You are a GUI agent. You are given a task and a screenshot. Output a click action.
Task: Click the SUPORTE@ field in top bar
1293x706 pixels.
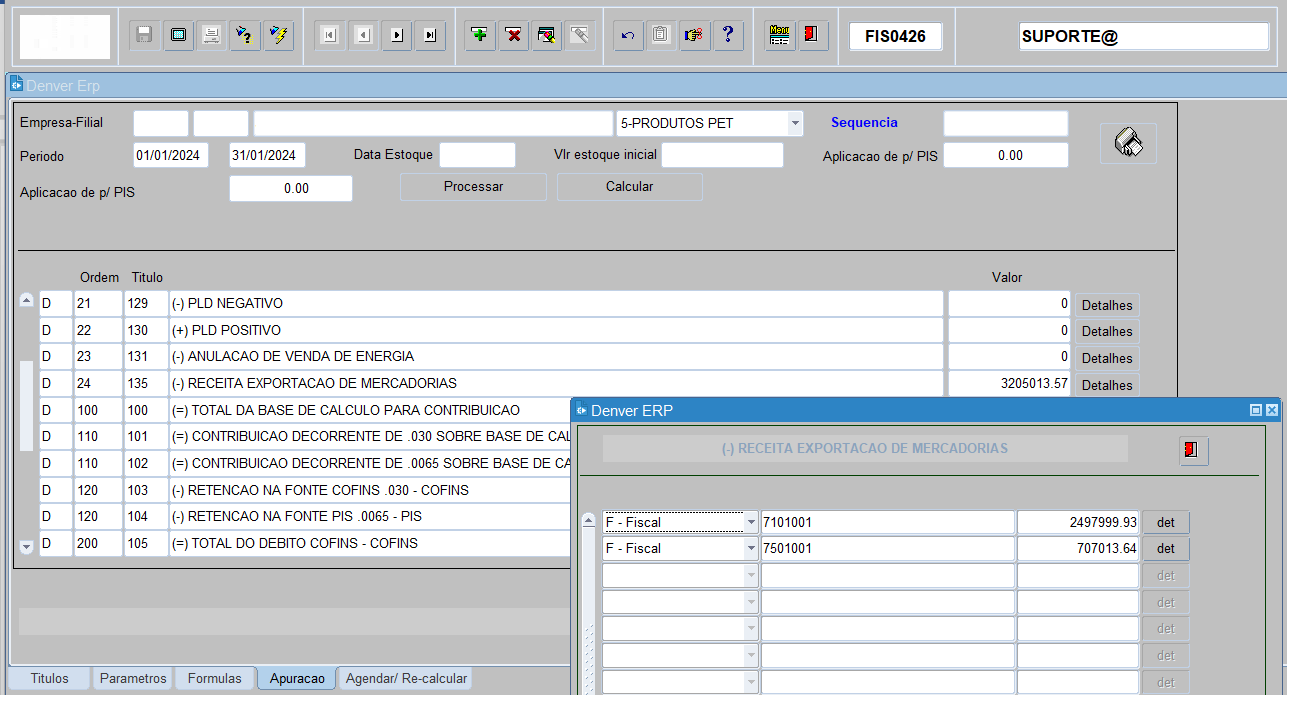1144,37
